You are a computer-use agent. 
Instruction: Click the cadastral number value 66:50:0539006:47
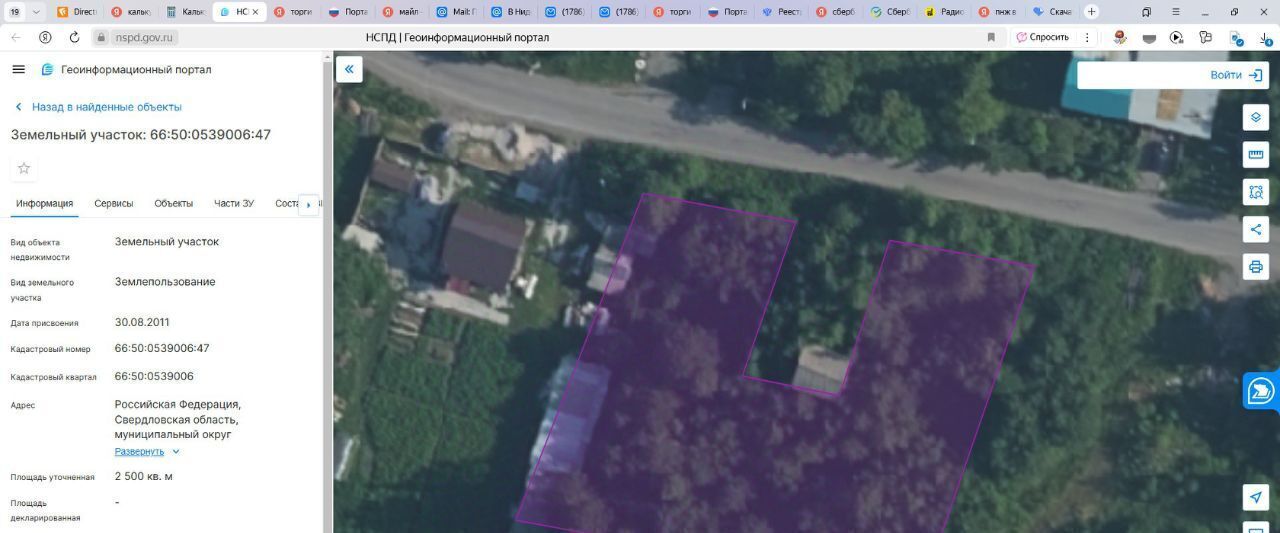(x=162, y=348)
